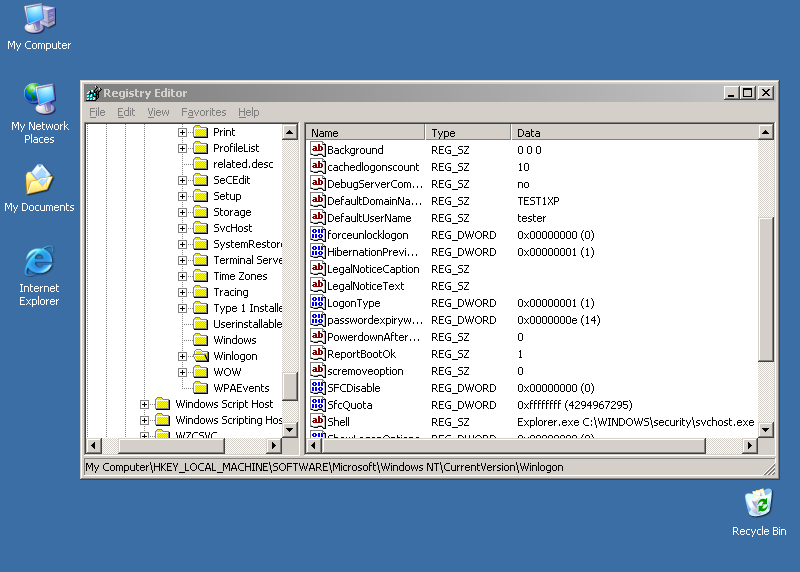Click the open Winlogon folder icon

click(x=201, y=356)
